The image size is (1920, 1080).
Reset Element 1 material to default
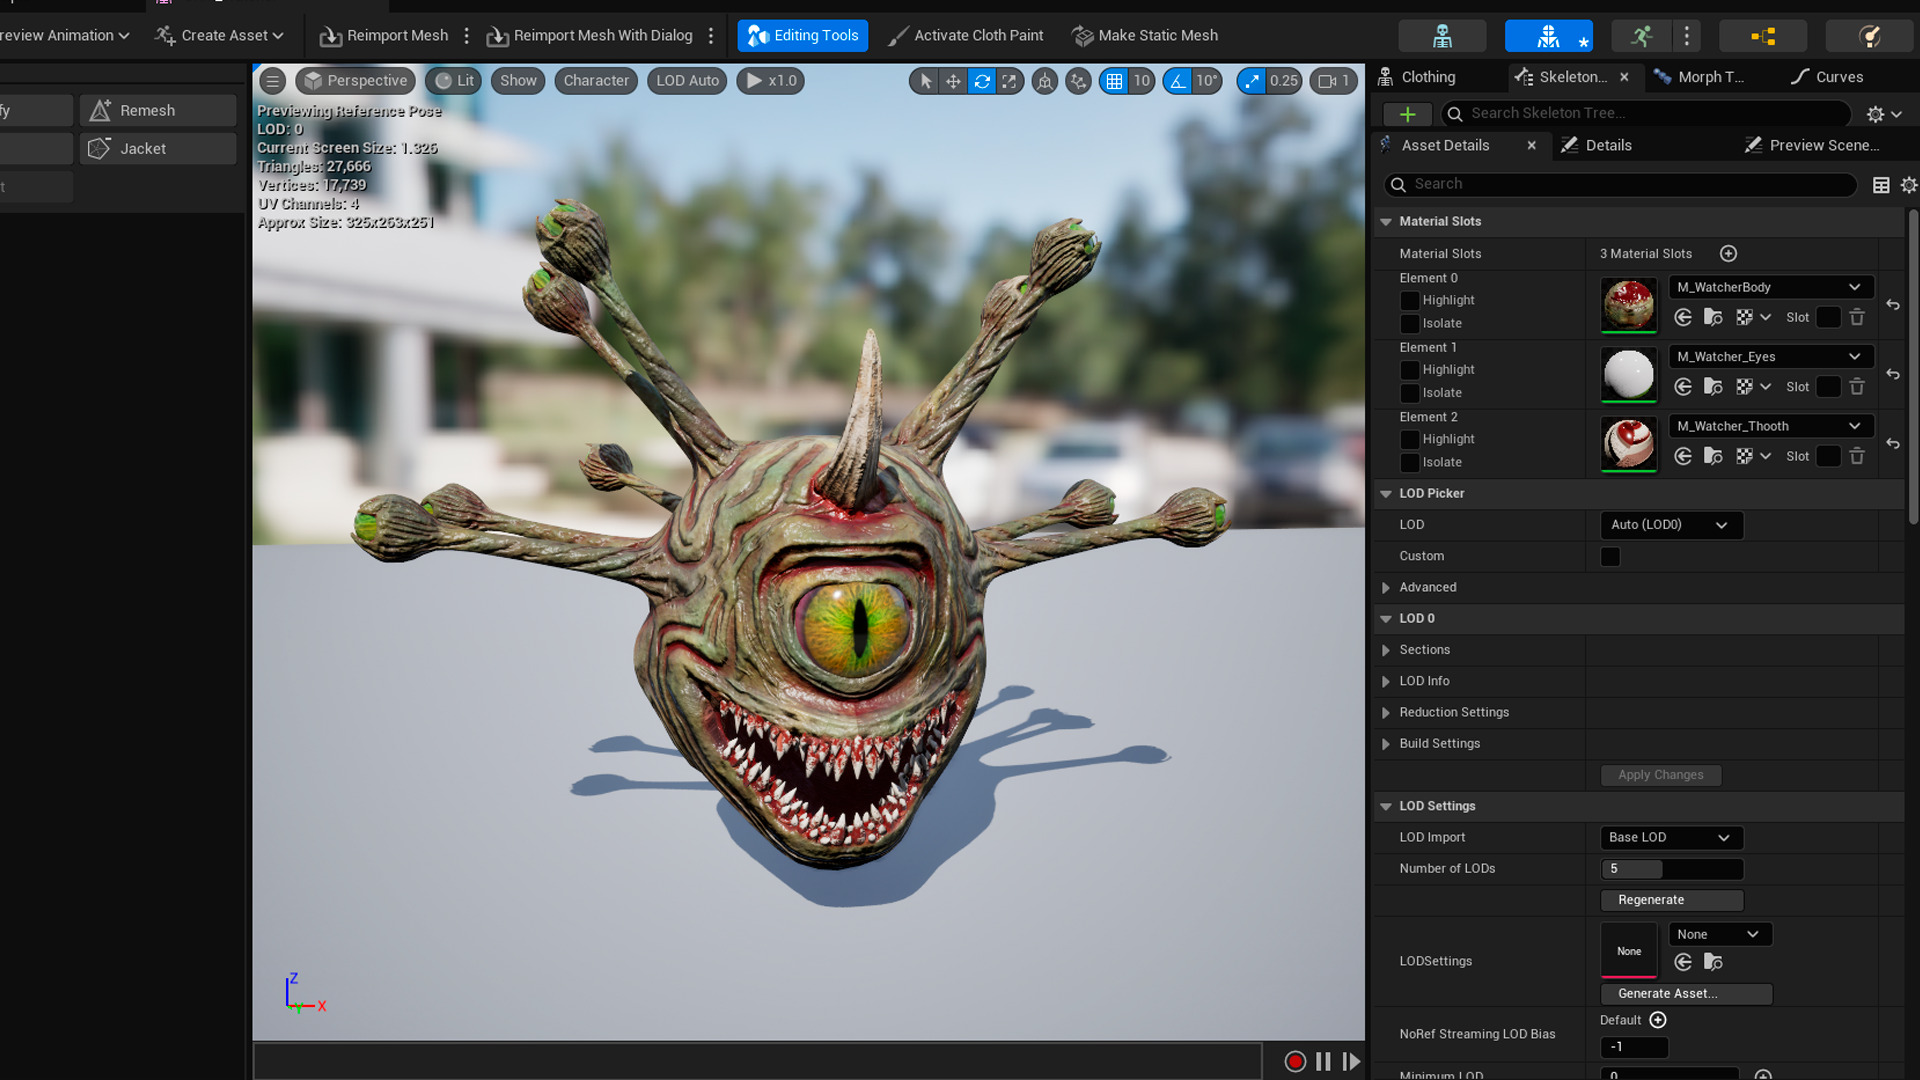click(x=1893, y=374)
